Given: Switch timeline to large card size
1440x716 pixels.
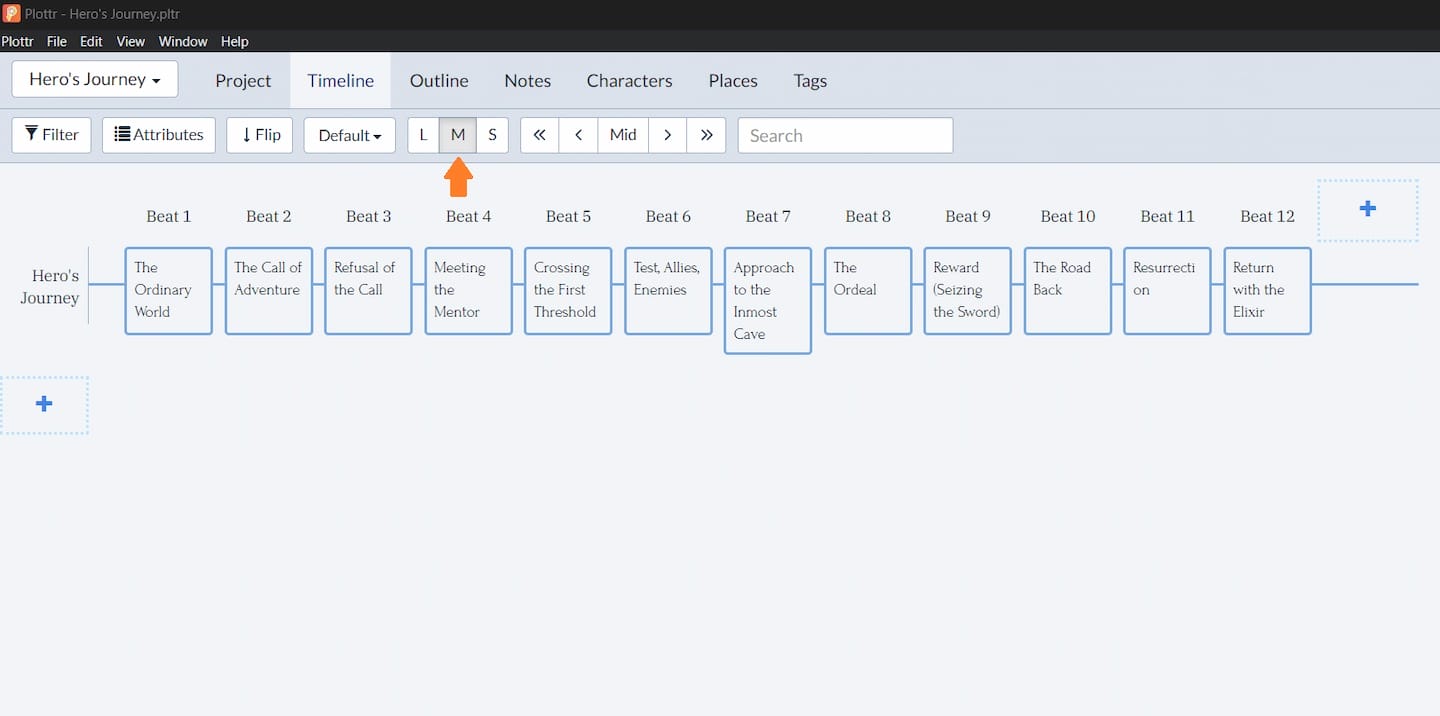Looking at the screenshot, I should pyautogui.click(x=423, y=134).
